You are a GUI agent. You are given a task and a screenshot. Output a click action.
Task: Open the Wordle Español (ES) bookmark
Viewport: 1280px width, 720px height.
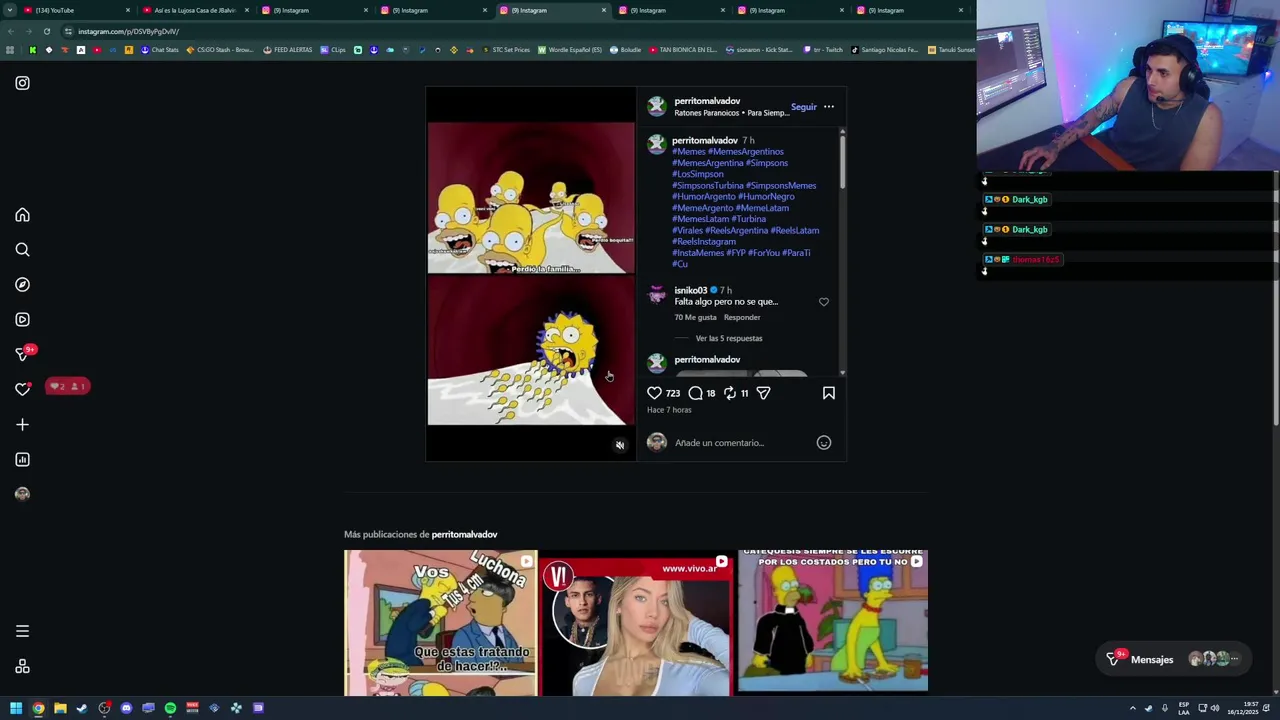coord(570,50)
